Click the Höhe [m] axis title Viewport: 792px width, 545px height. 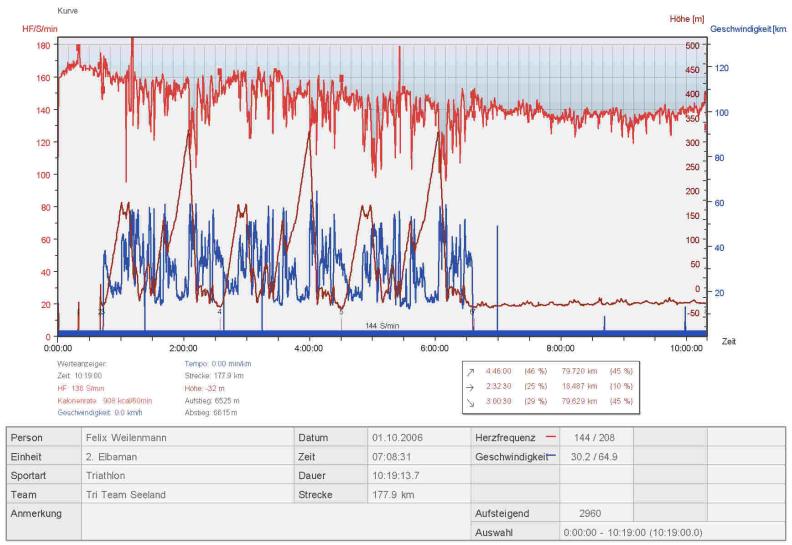click(685, 19)
